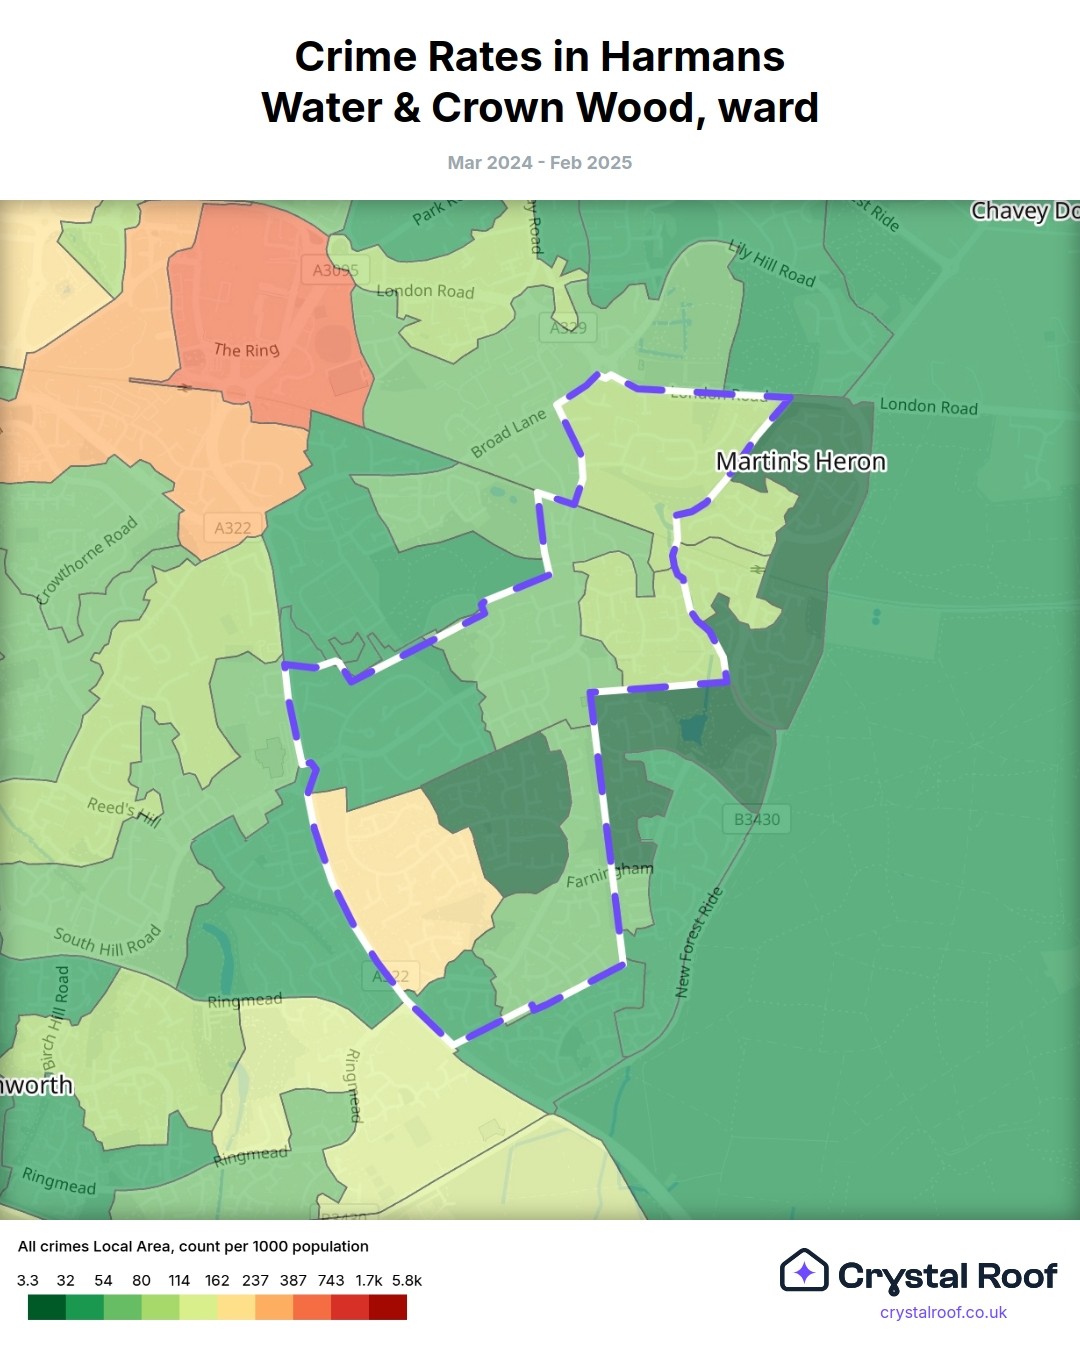Select the A329 road badge

click(x=568, y=327)
